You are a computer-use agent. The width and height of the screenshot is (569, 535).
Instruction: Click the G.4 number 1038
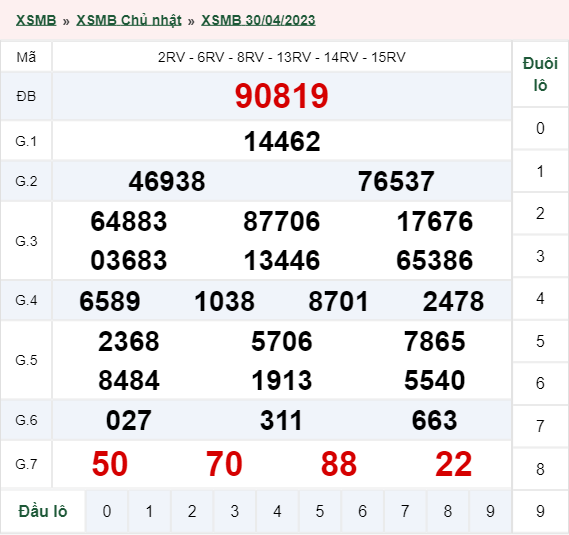click(224, 301)
